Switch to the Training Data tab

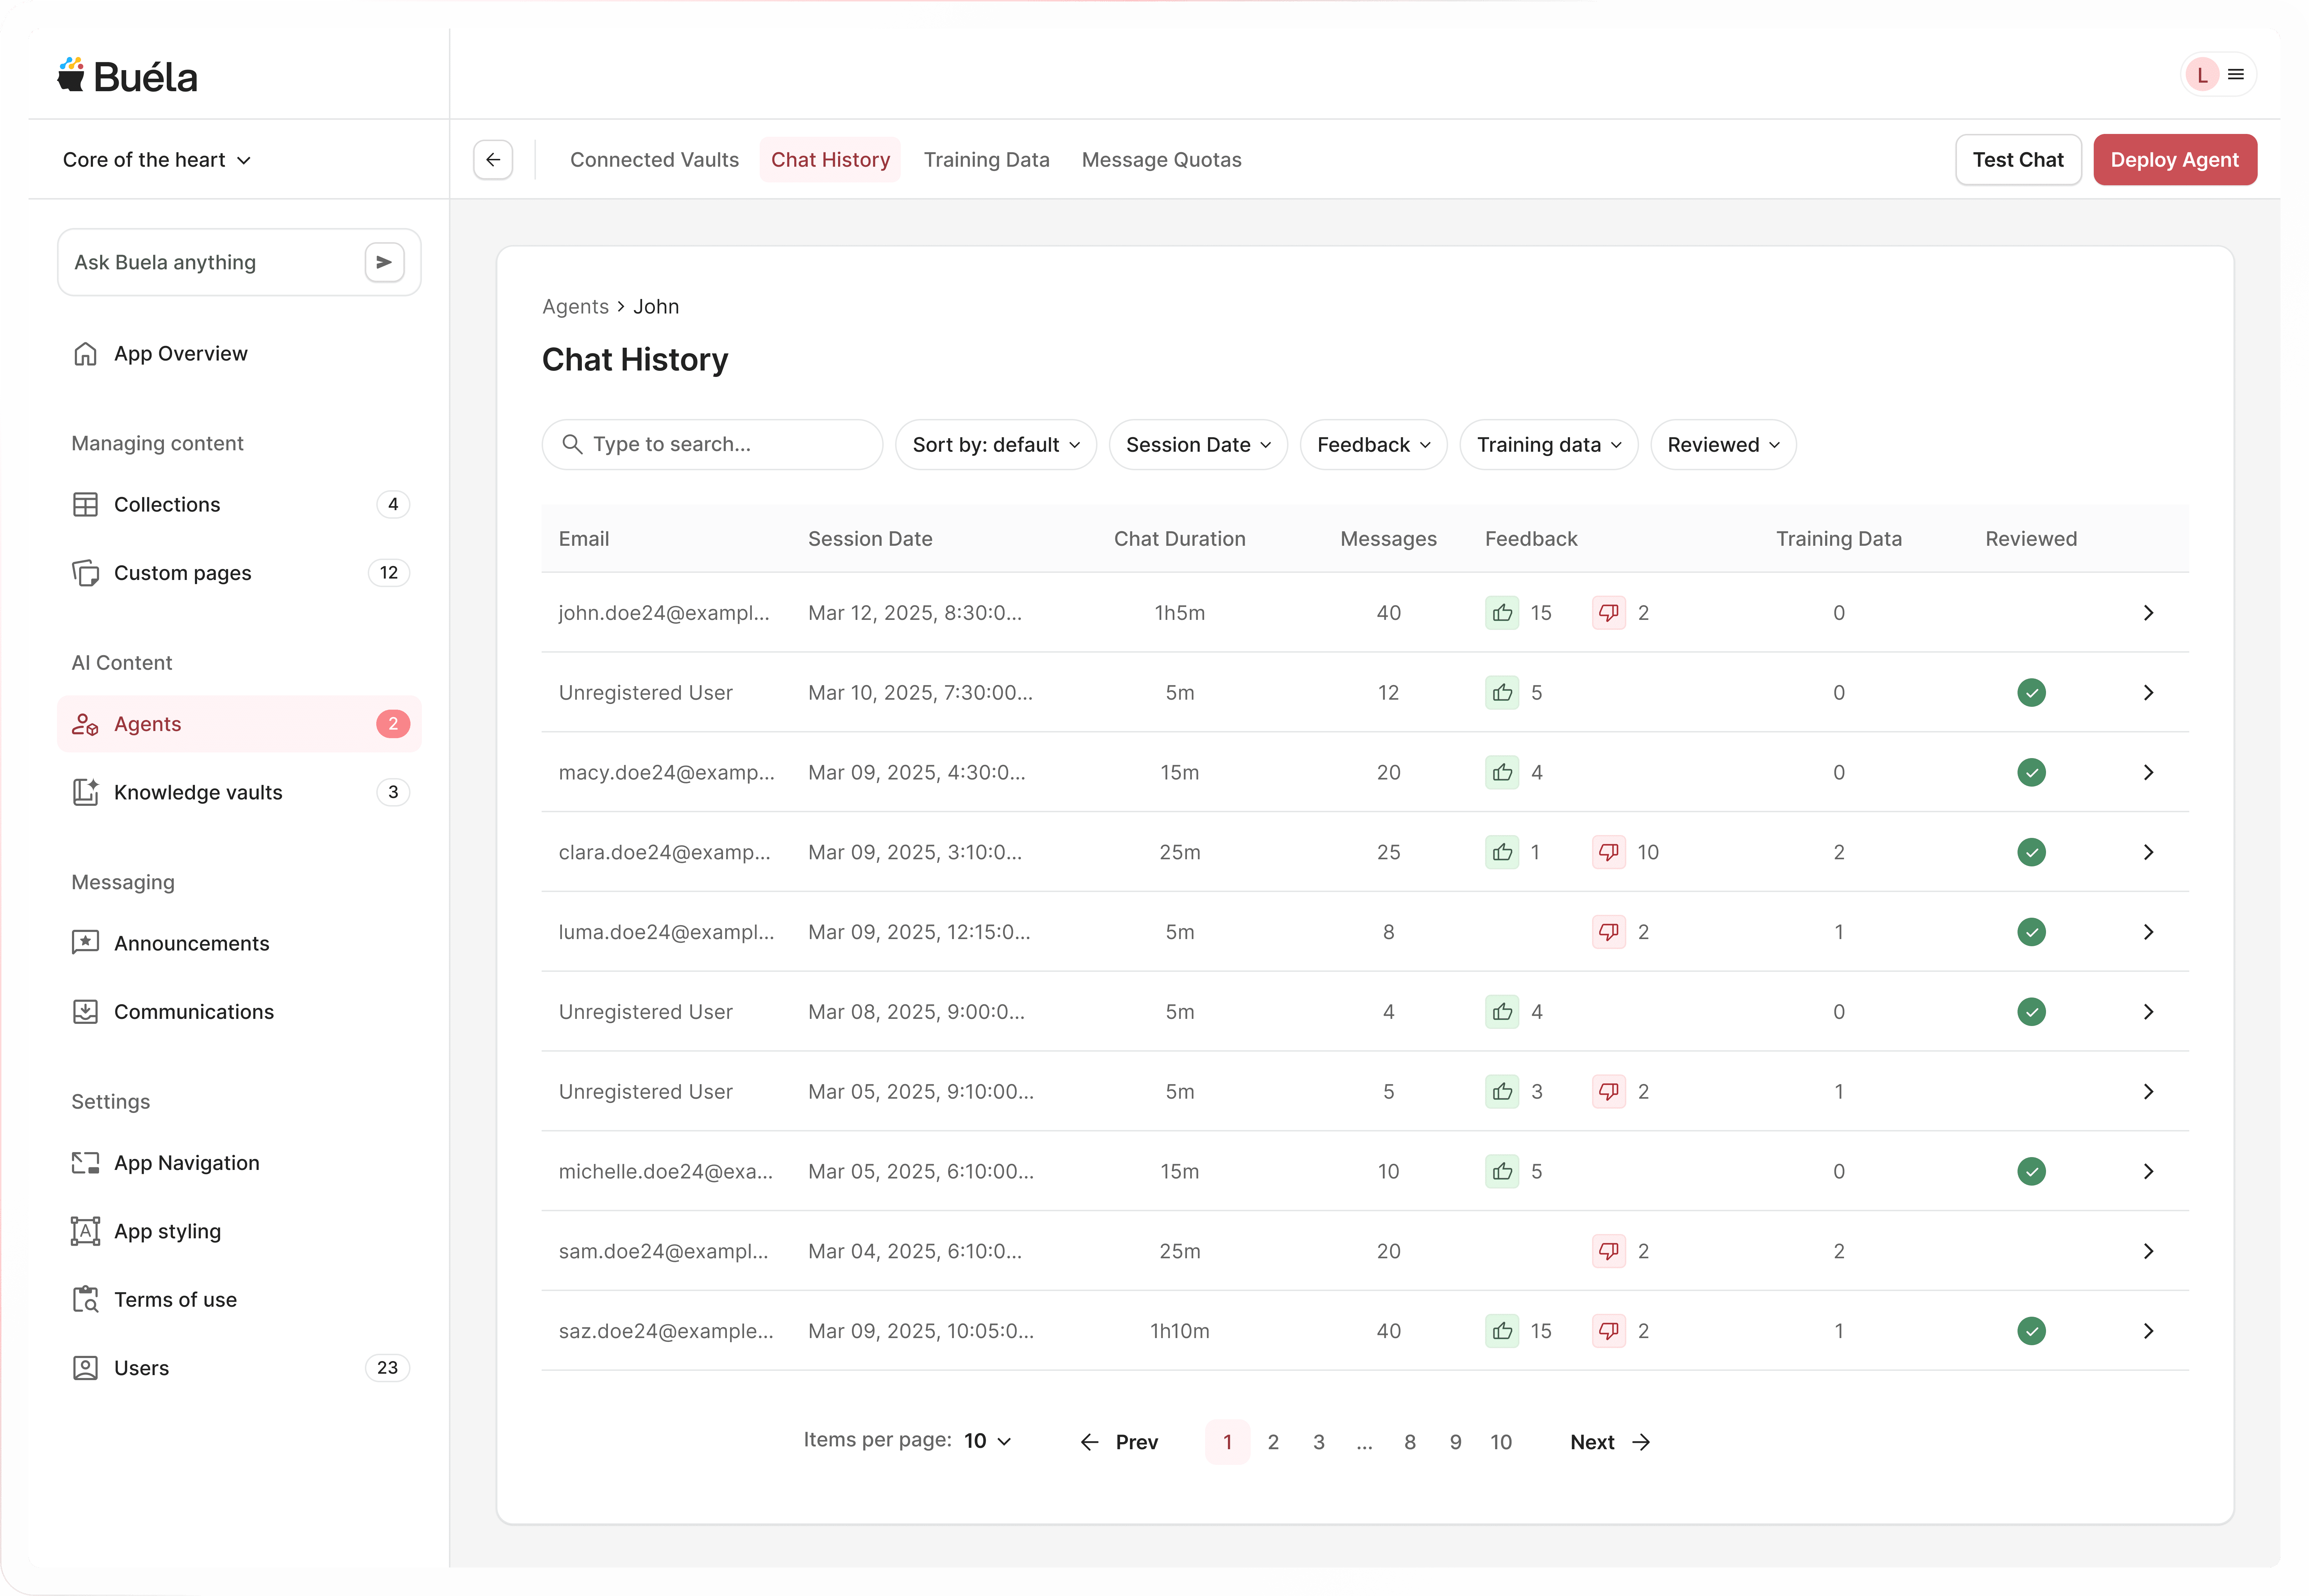point(986,160)
